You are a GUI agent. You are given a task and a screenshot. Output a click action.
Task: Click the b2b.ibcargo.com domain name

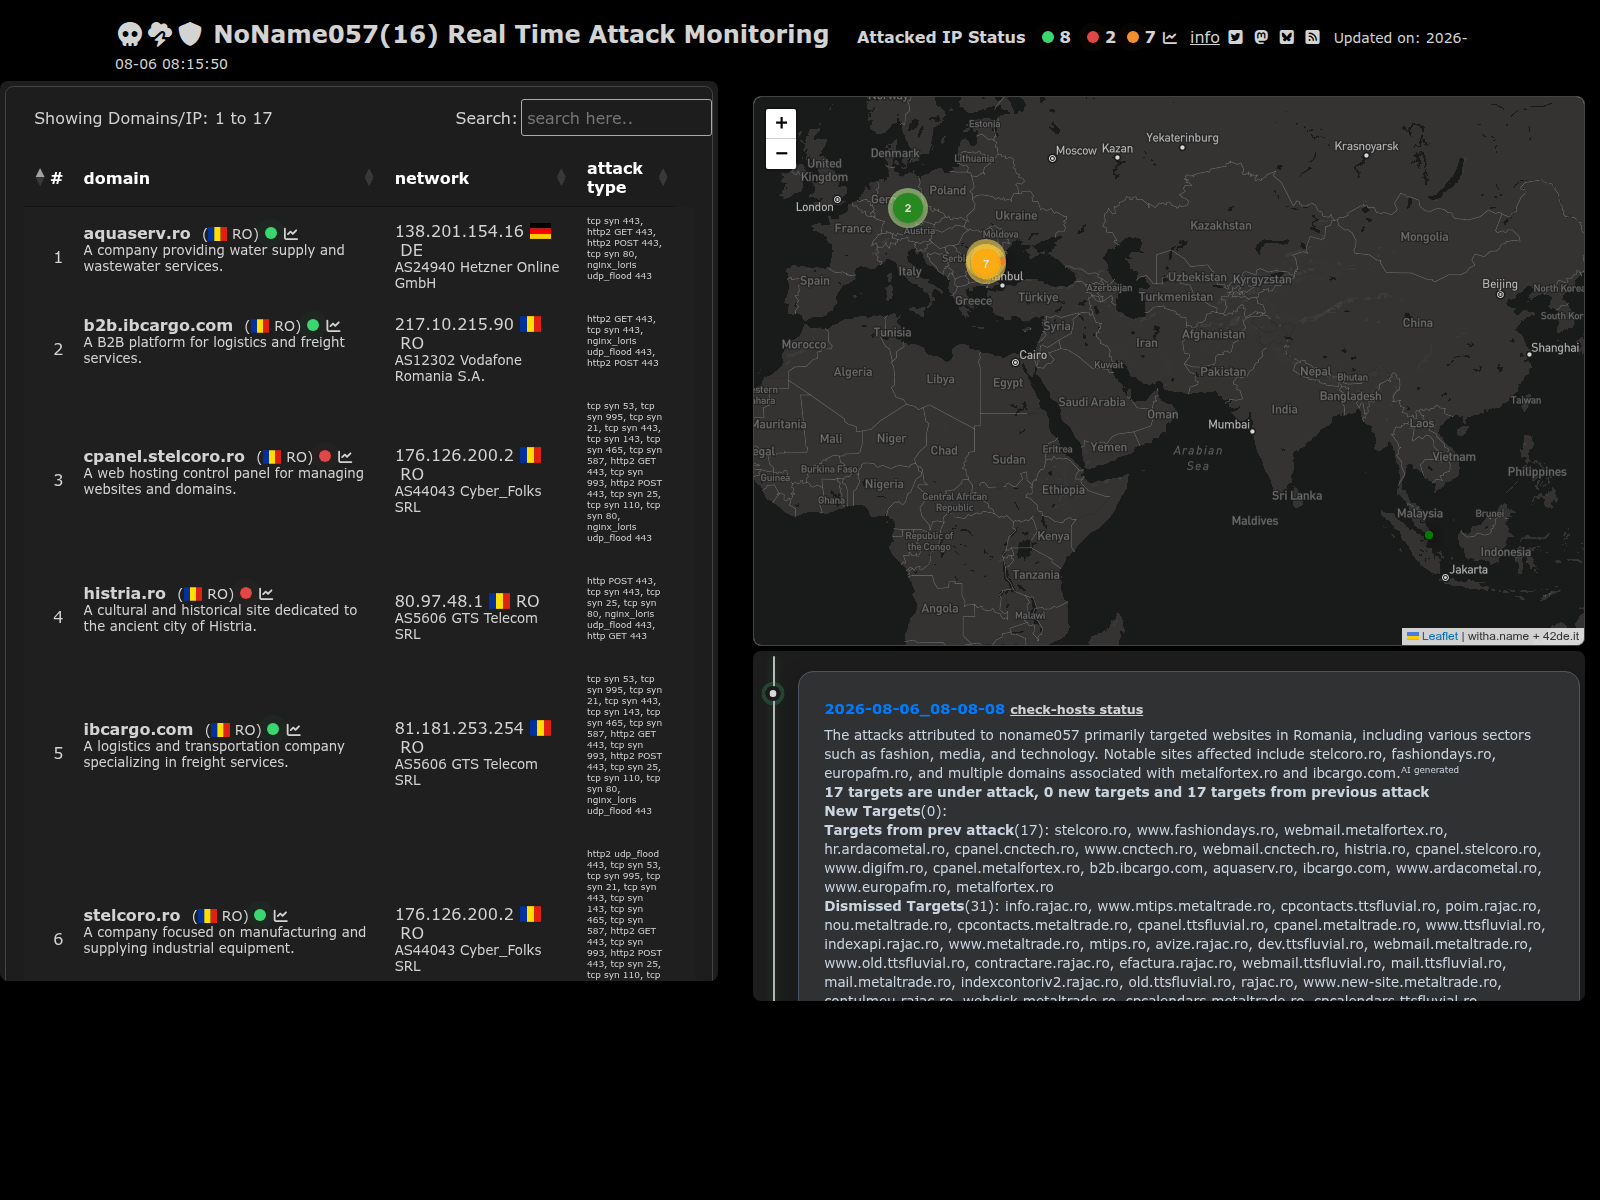tap(158, 325)
